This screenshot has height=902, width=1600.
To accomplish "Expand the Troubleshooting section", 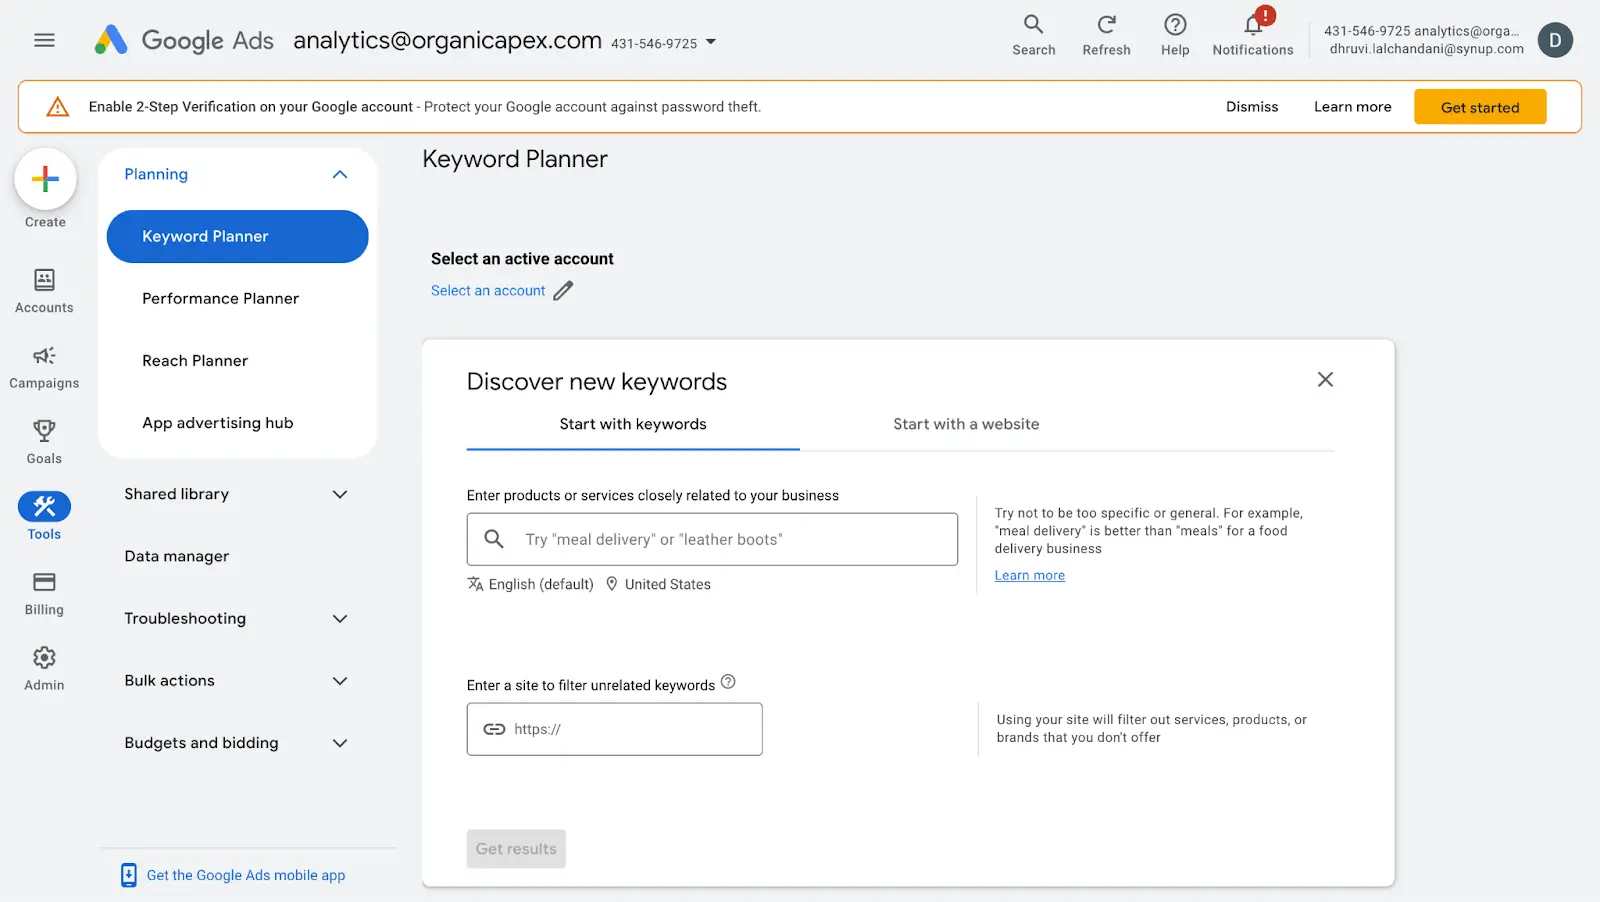I will pos(340,619).
